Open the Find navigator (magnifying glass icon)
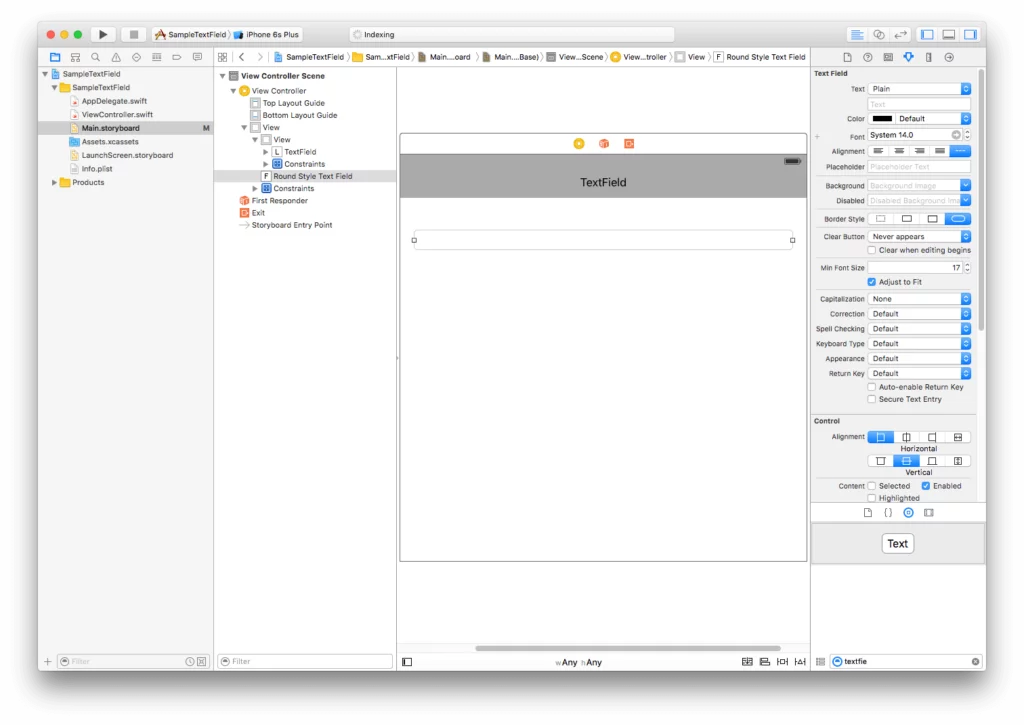This screenshot has height=725, width=1024. pyautogui.click(x=96, y=57)
